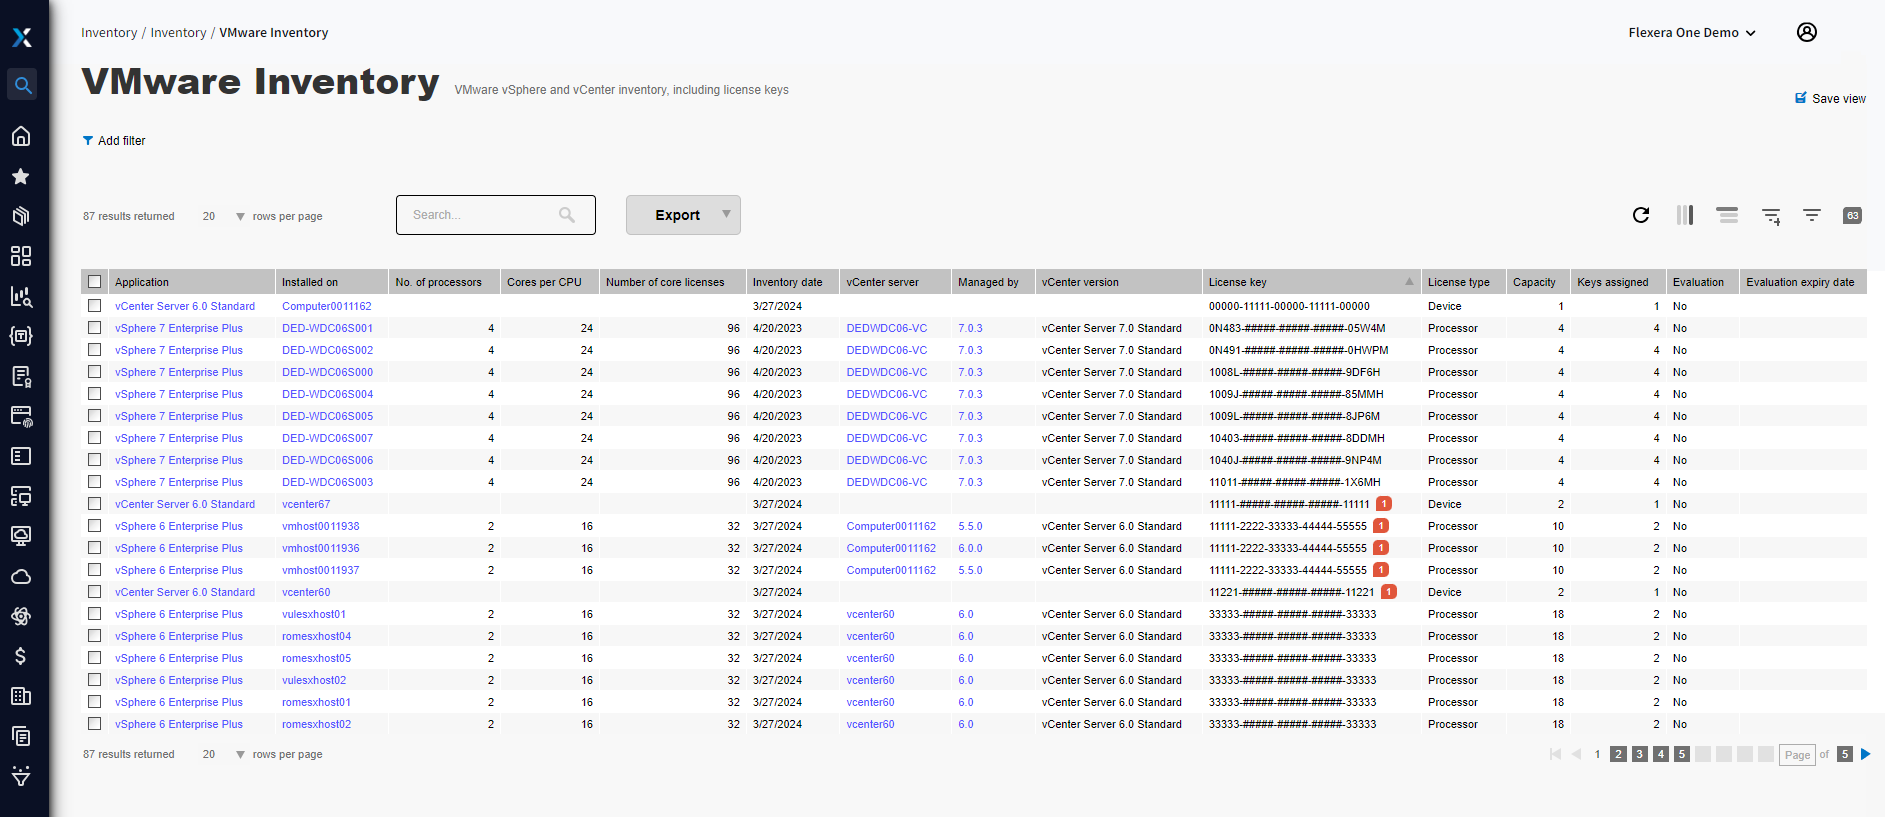Image resolution: width=1885 pixels, height=817 pixels.
Task: Click the simple filter lines icon
Action: pos(1811,215)
